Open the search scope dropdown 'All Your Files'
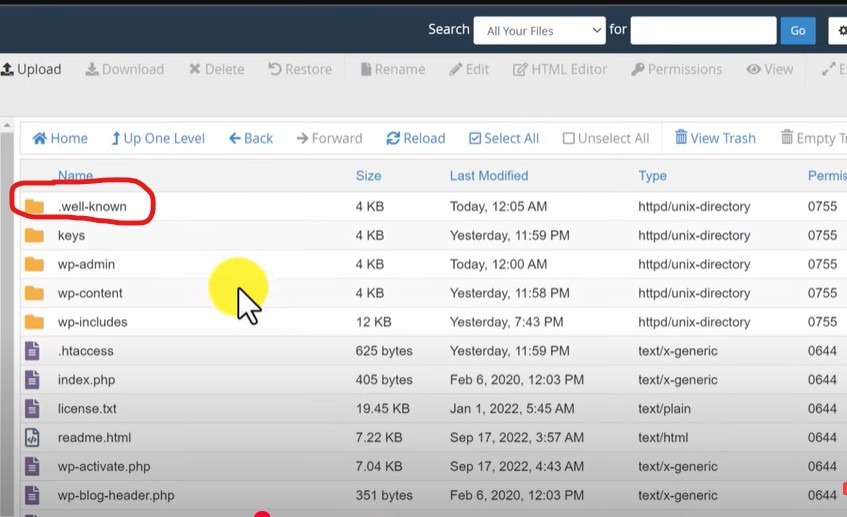847x517 pixels. [539, 30]
